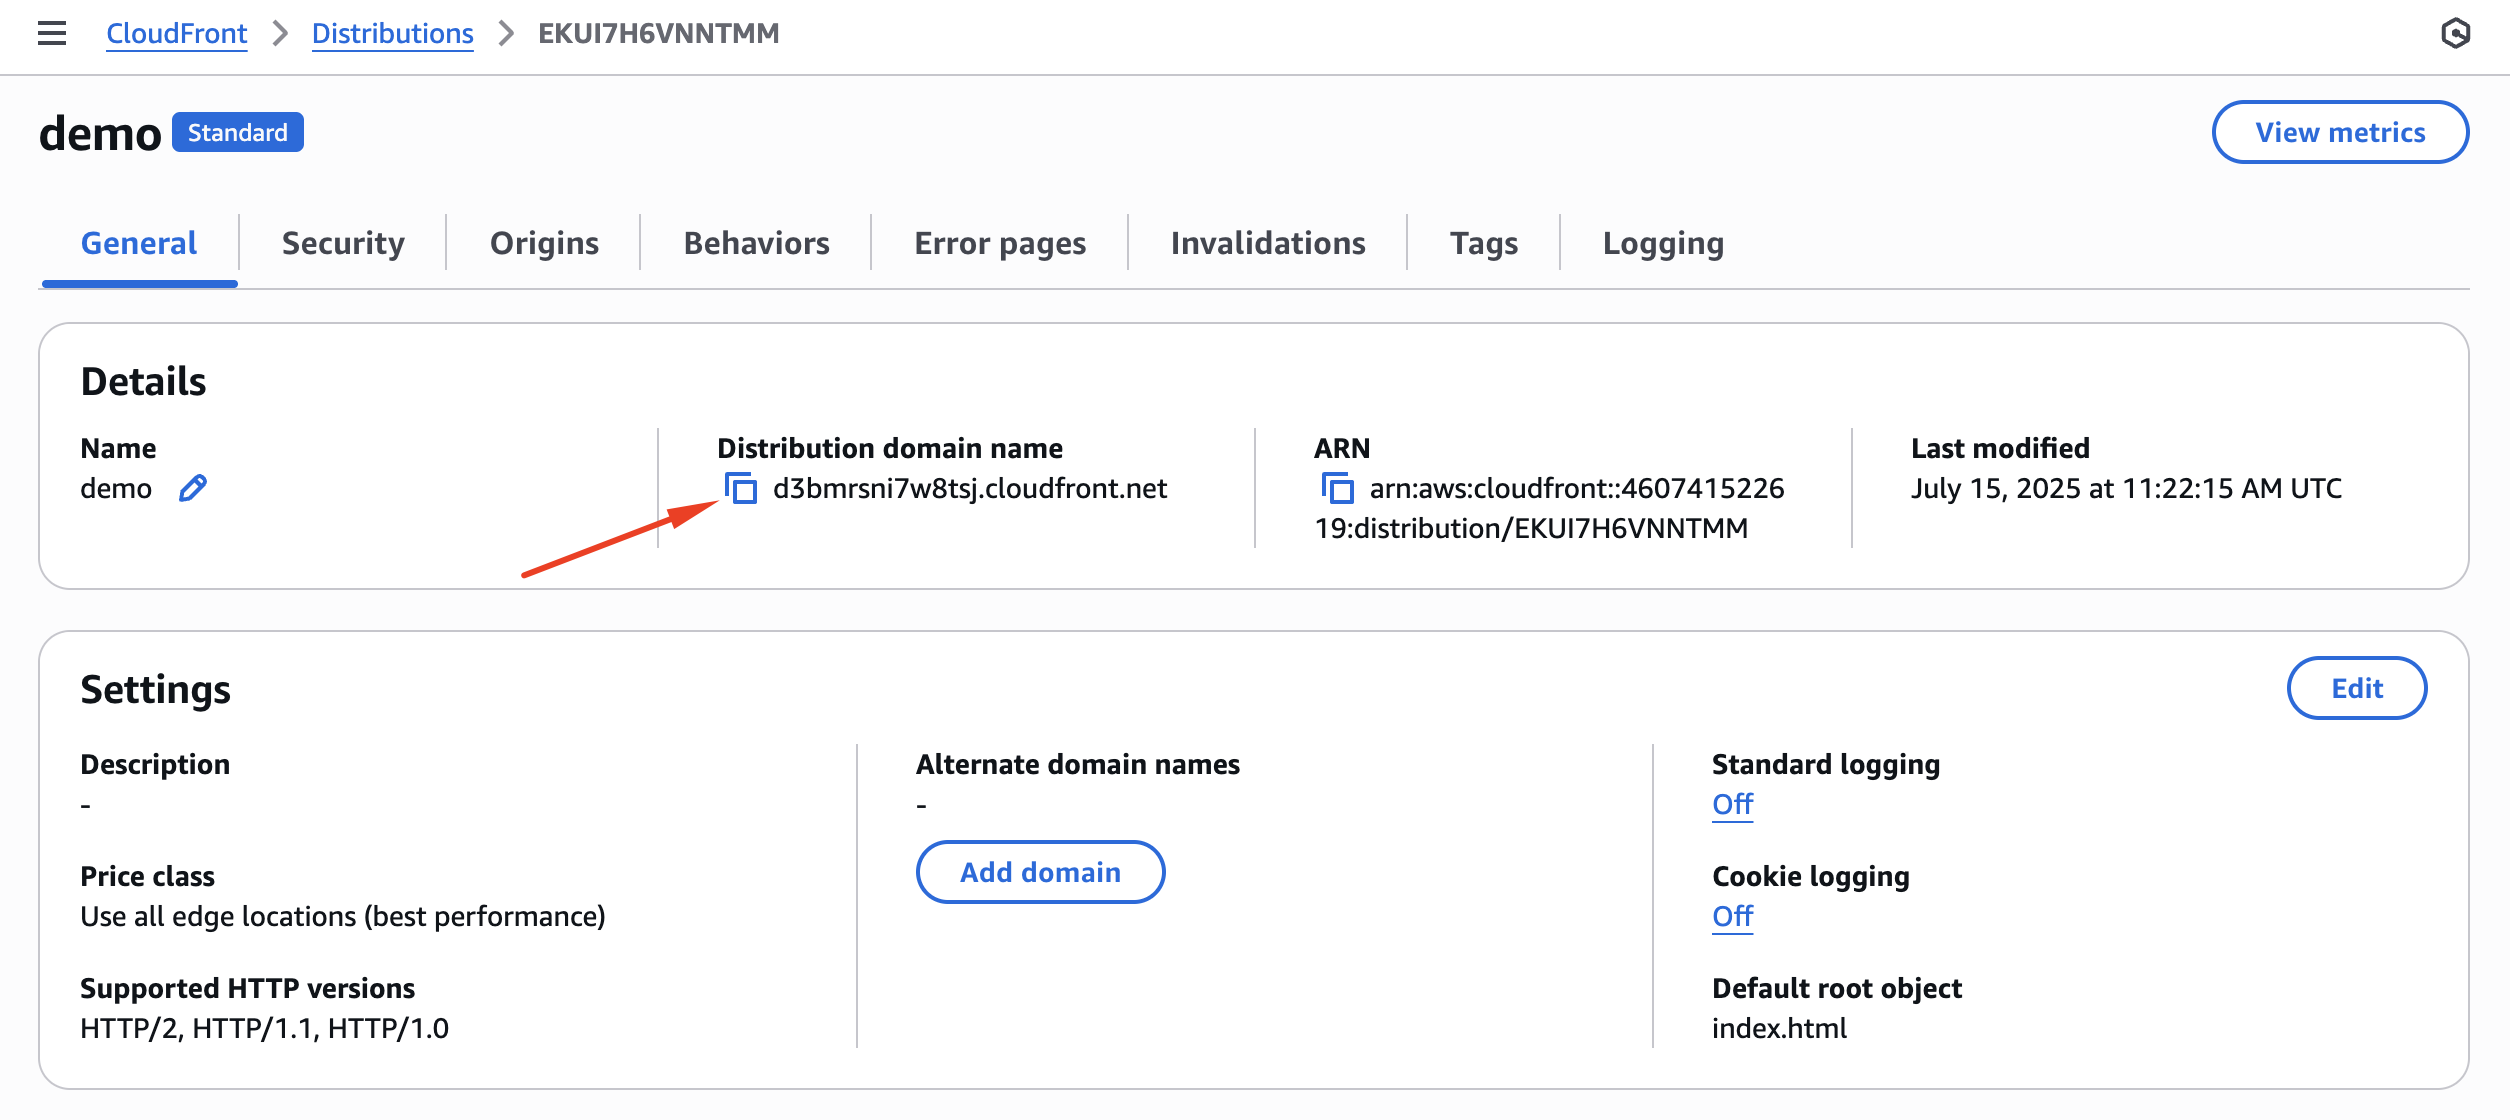This screenshot has height=1120, width=2510.
Task: Open Cookie logging Off link
Action: click(1732, 916)
